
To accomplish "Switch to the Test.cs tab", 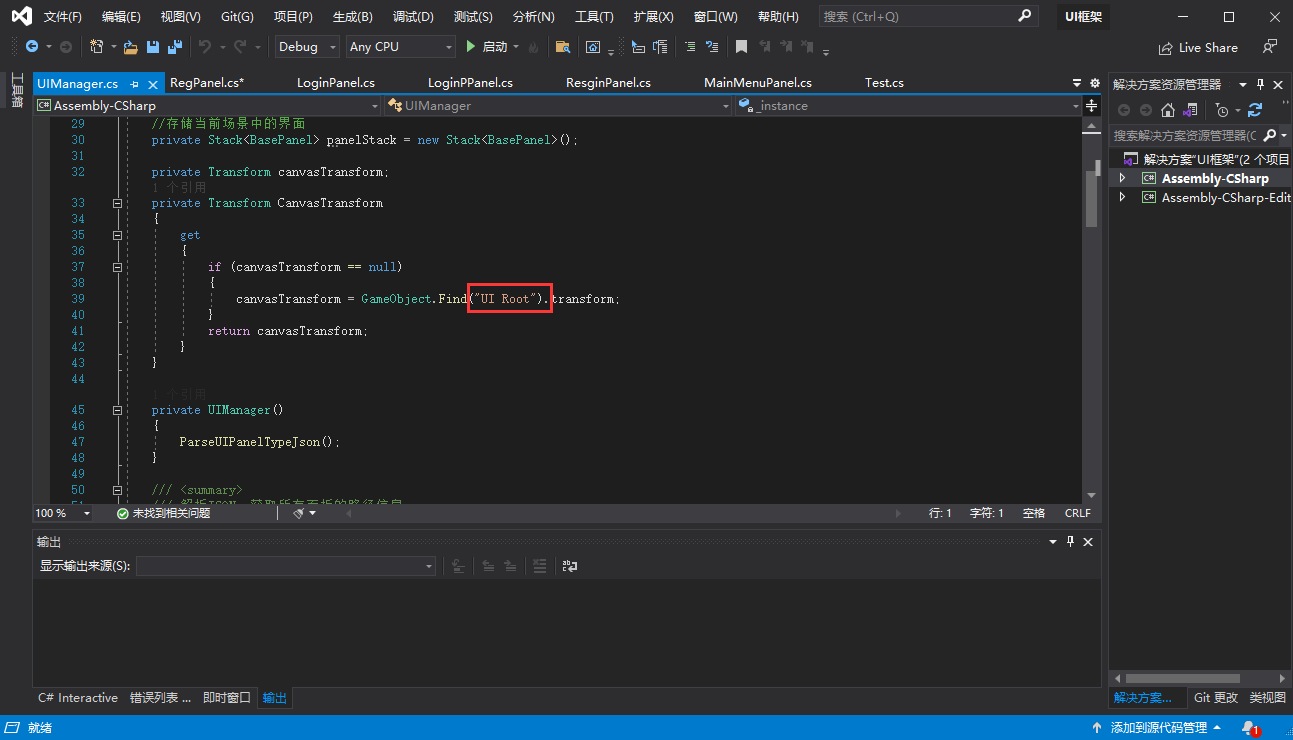I will [x=884, y=83].
